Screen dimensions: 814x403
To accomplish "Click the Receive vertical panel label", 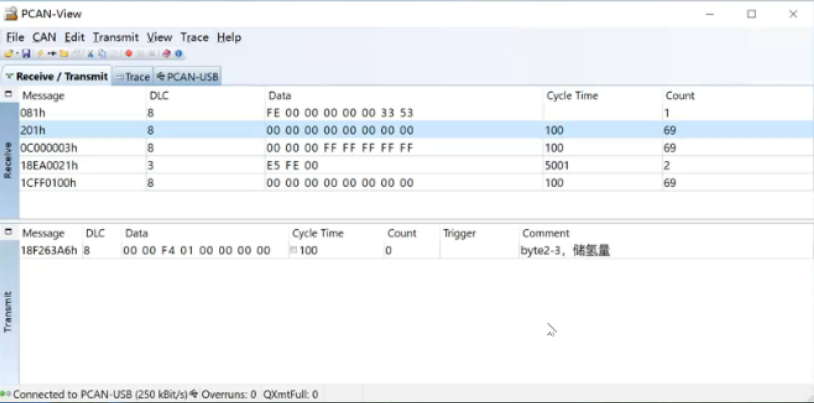I will [8, 160].
